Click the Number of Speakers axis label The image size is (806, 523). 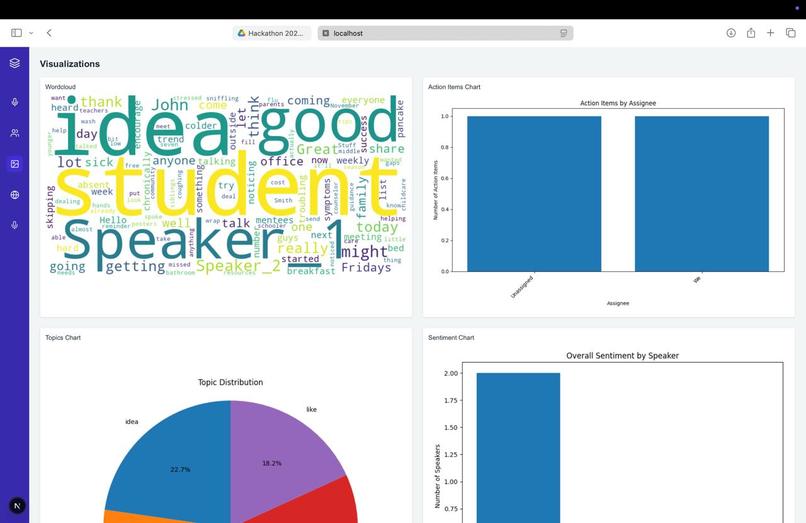click(437, 476)
